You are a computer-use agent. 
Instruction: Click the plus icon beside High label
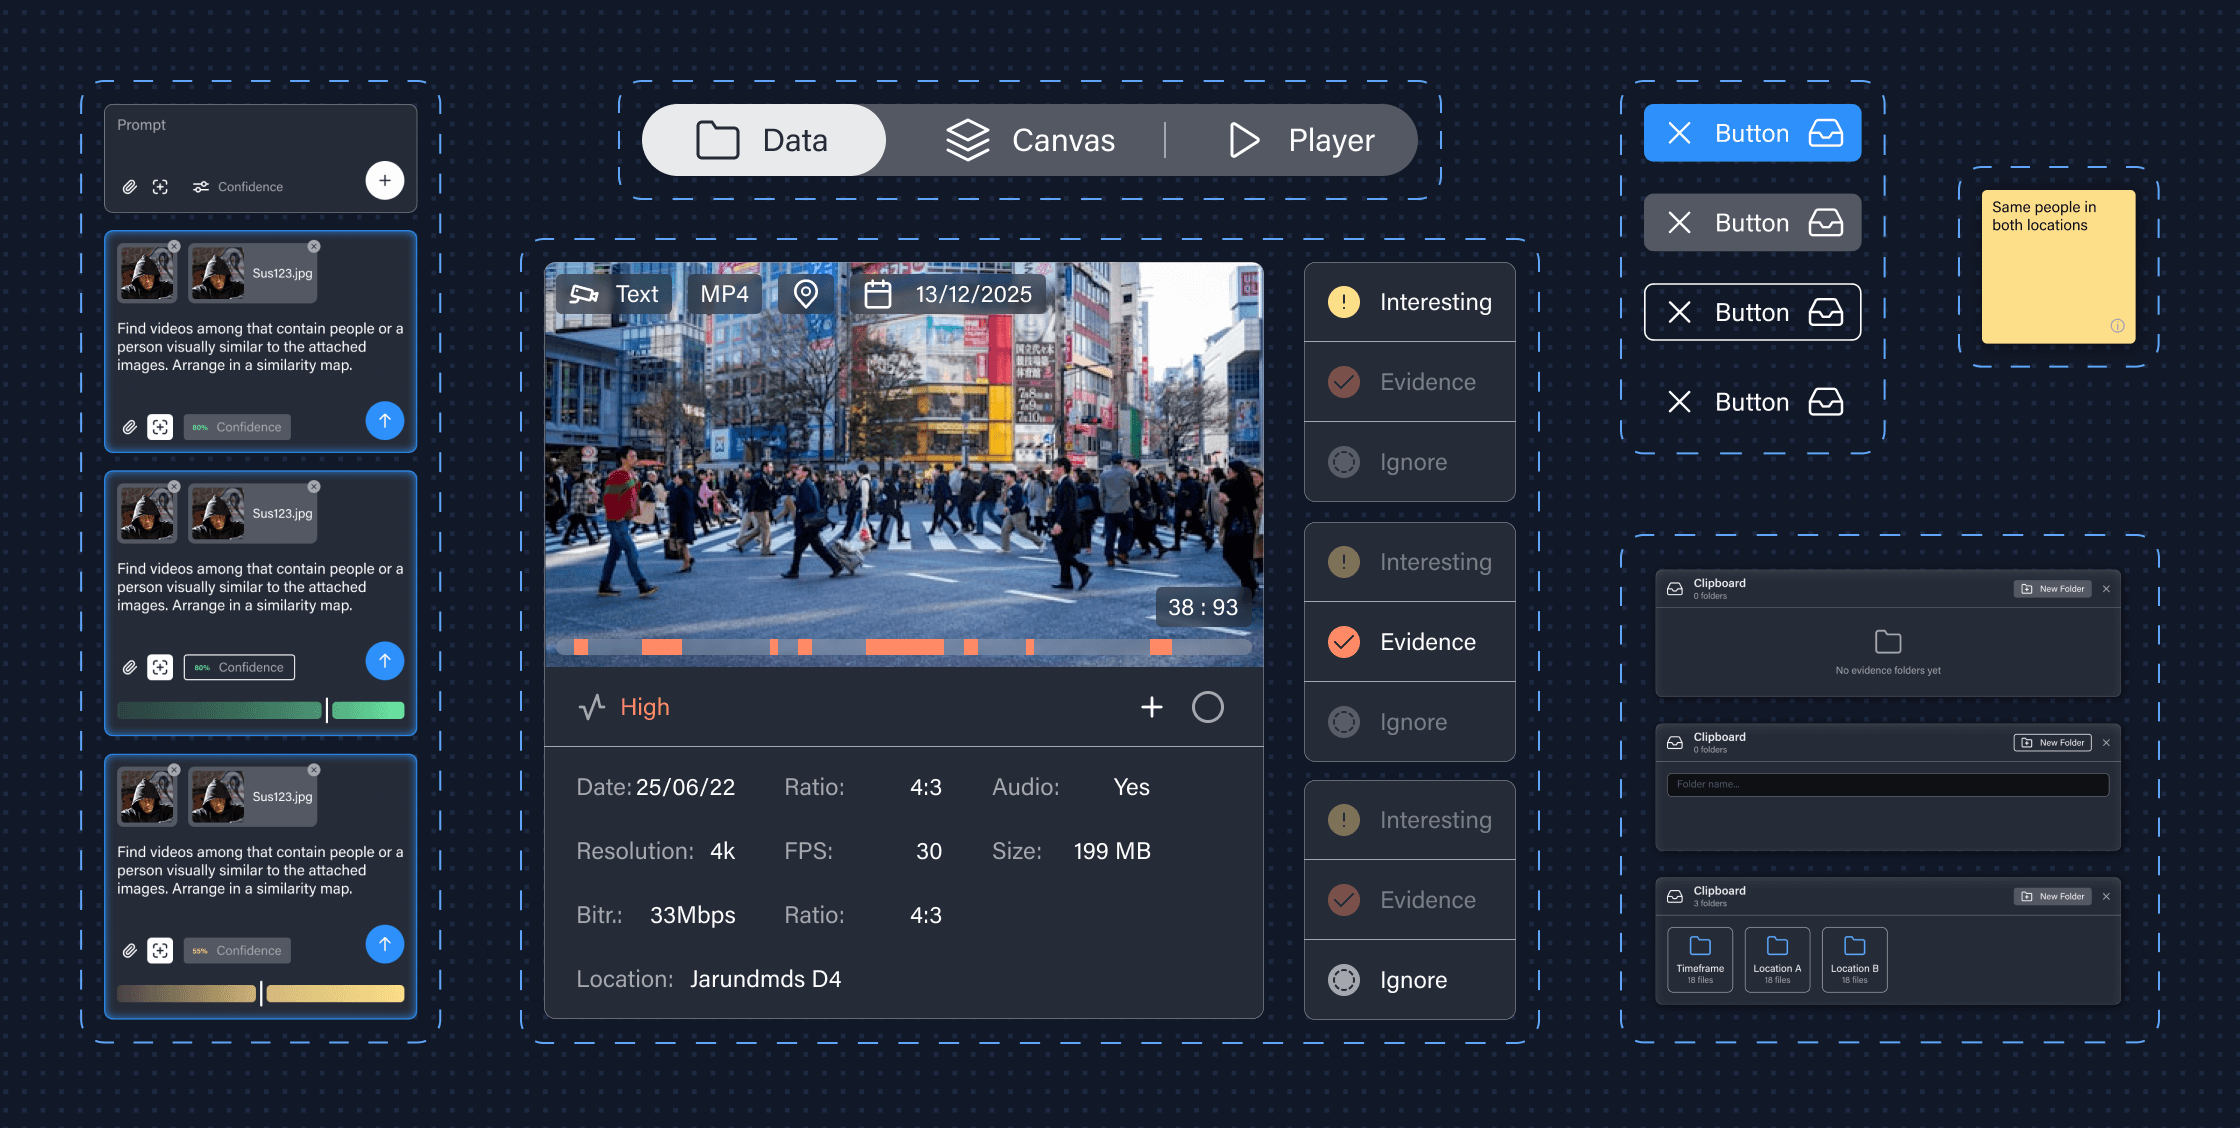click(1152, 707)
